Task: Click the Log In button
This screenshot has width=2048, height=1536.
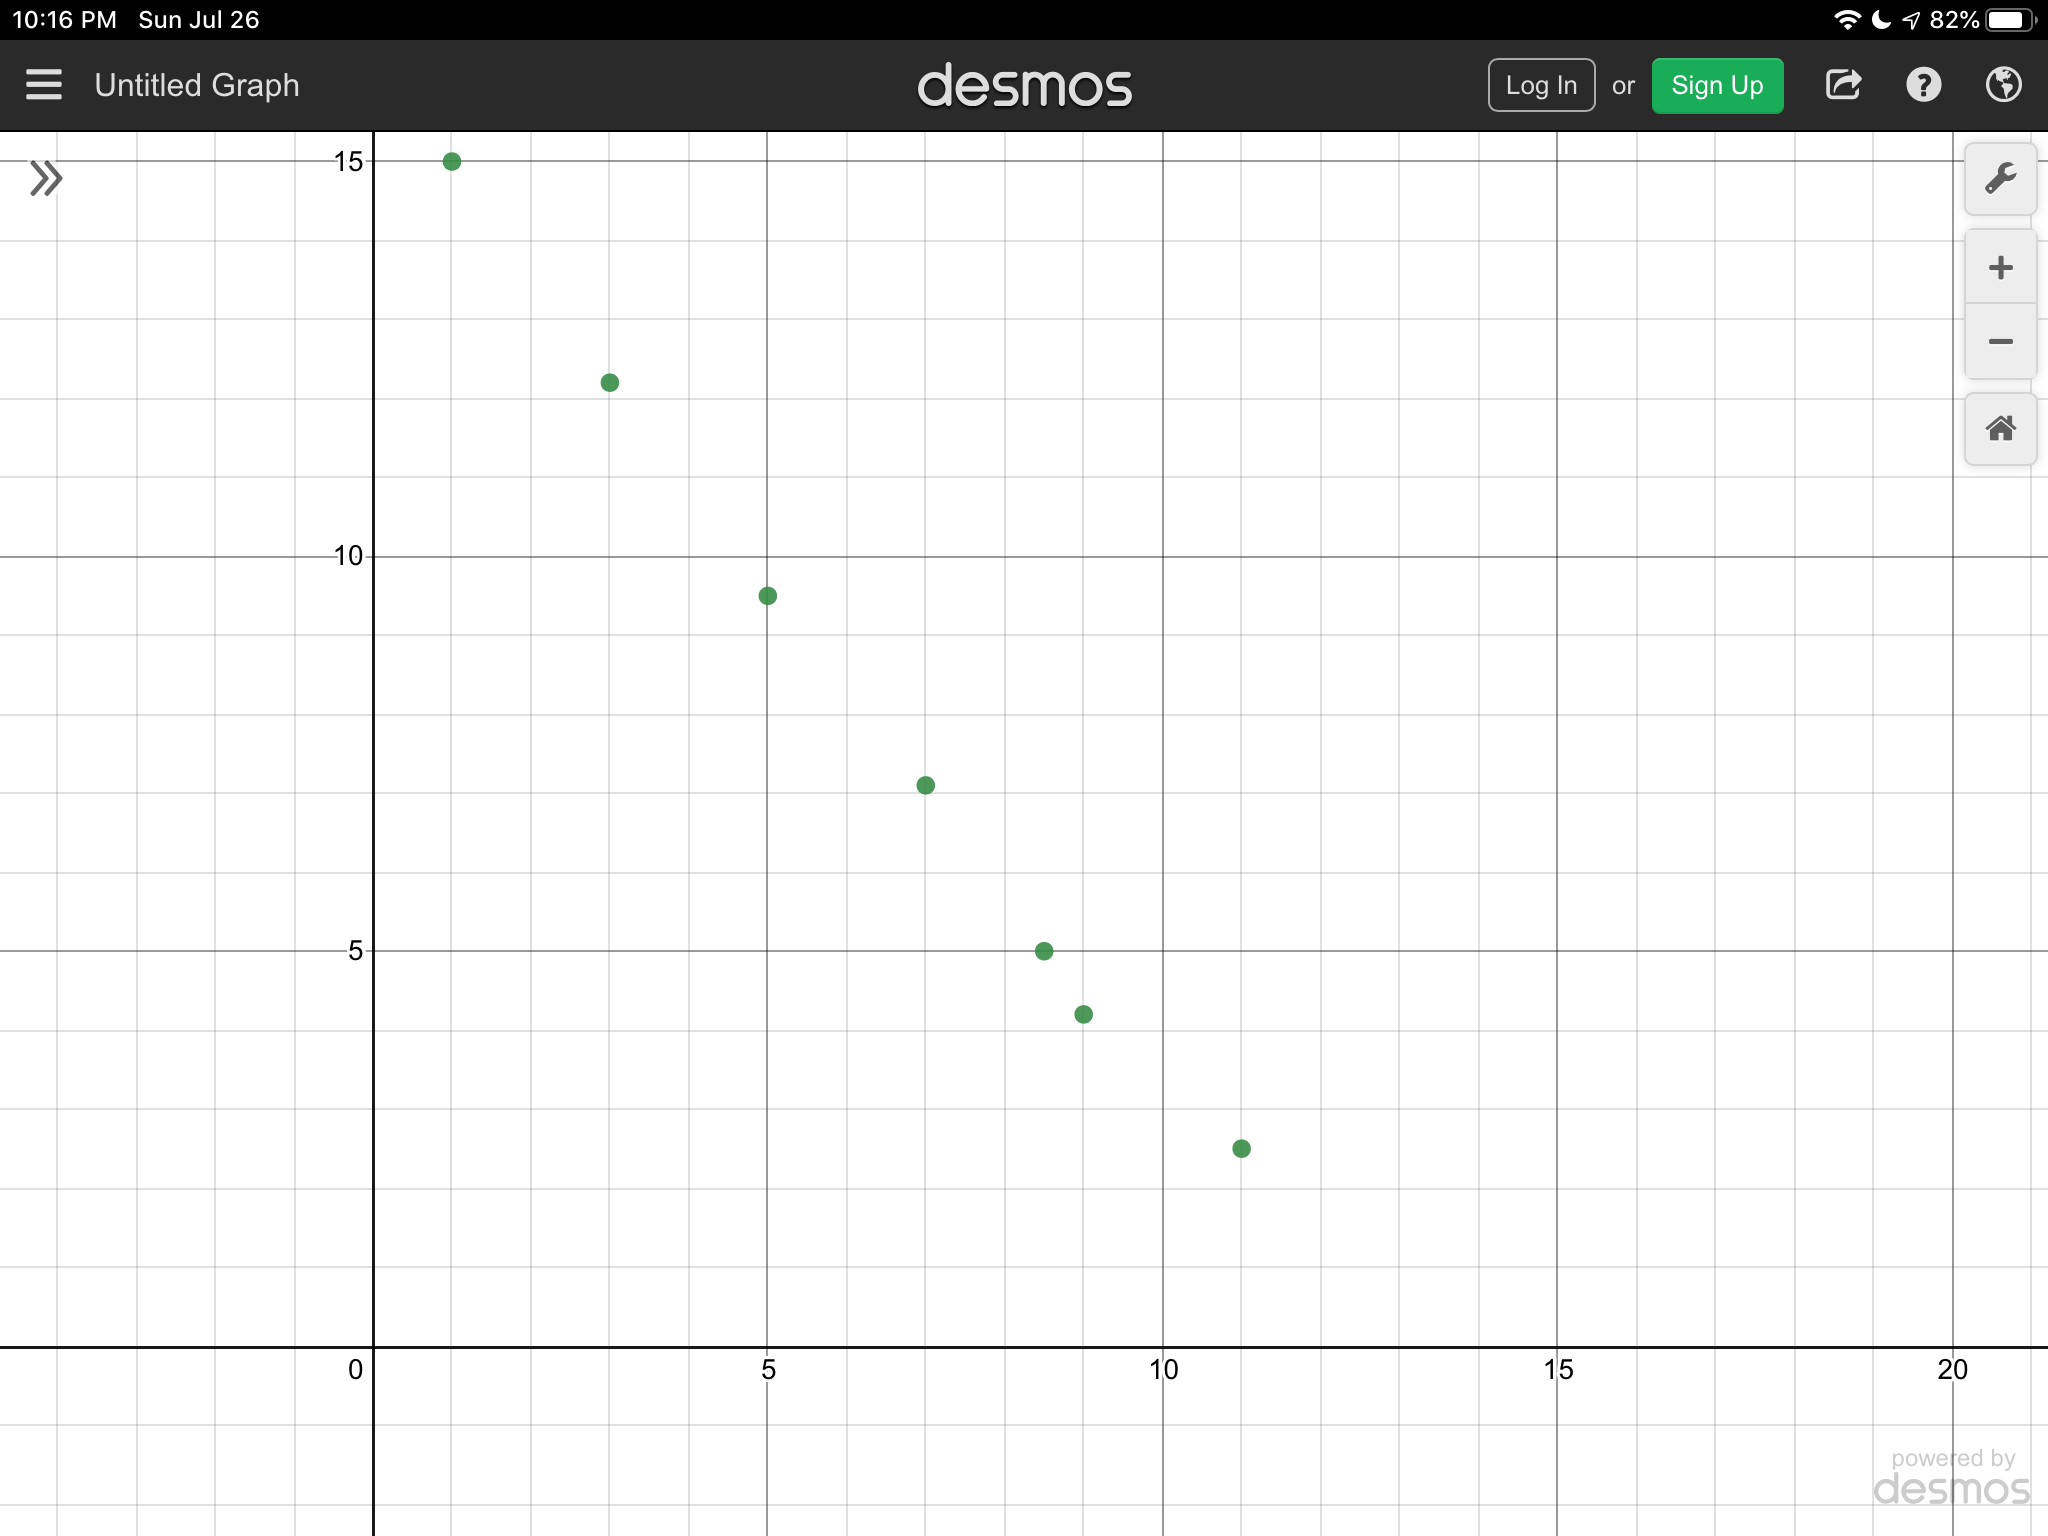Action: 1541,86
